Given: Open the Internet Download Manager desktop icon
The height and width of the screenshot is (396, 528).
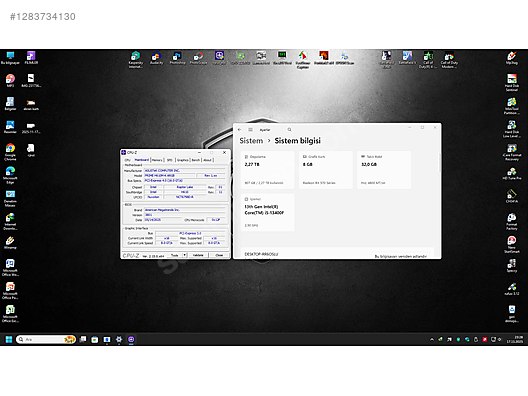Looking at the screenshot, I should click(x=10, y=222).
